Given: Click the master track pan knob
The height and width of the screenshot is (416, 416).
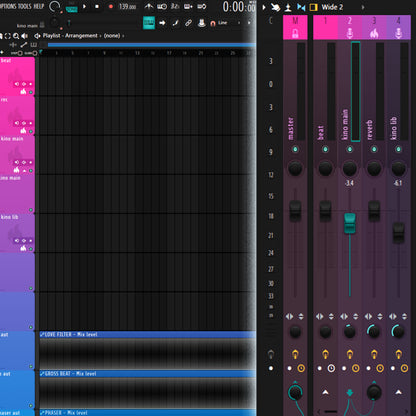Looking at the screenshot, I should pos(295,168).
